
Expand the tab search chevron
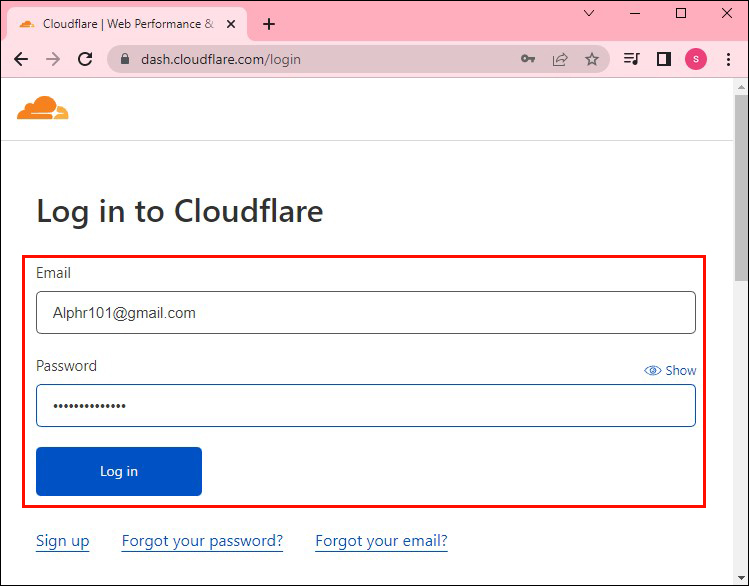589,14
